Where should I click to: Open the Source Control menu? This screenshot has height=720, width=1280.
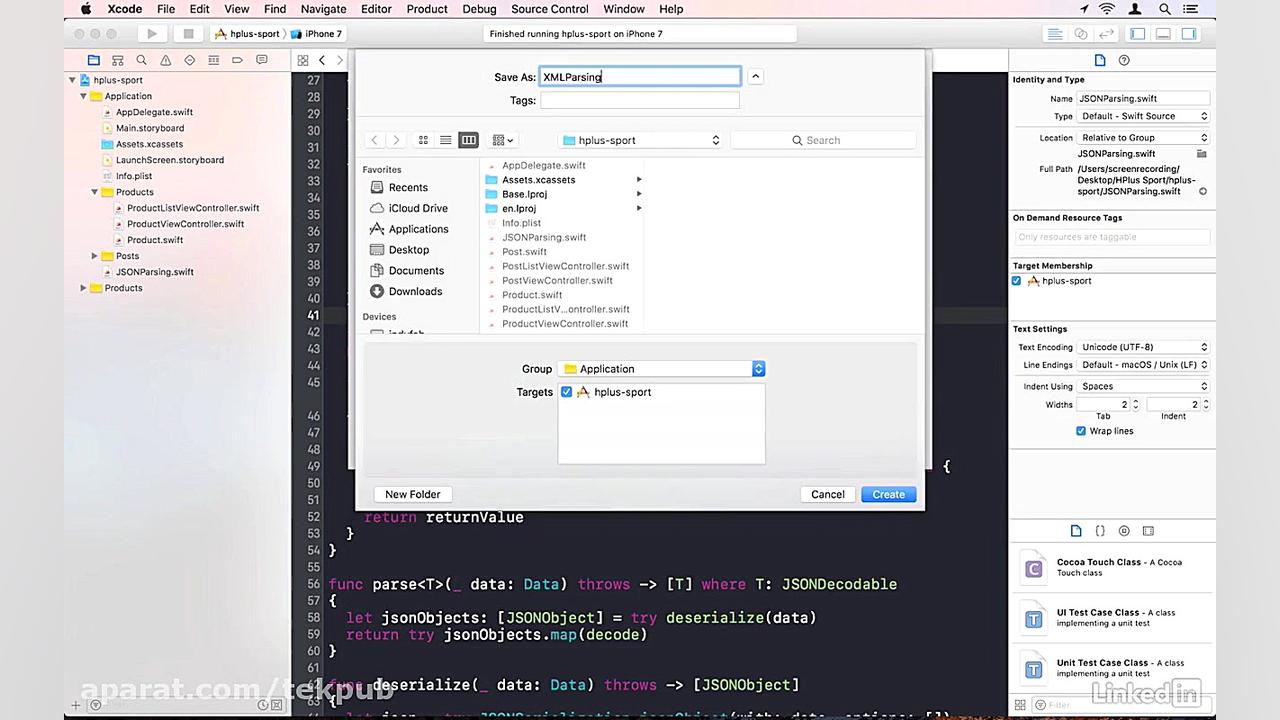[x=549, y=9]
